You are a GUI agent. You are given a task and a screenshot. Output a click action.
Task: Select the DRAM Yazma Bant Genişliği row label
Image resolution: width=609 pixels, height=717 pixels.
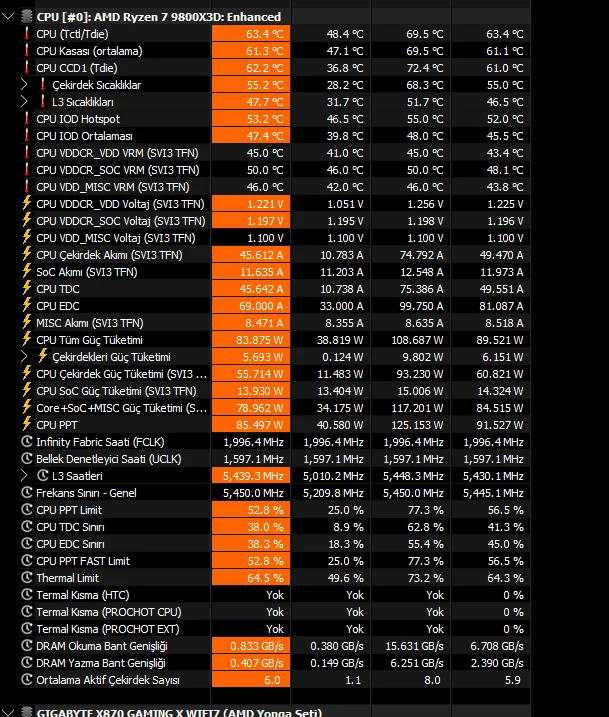point(101,663)
